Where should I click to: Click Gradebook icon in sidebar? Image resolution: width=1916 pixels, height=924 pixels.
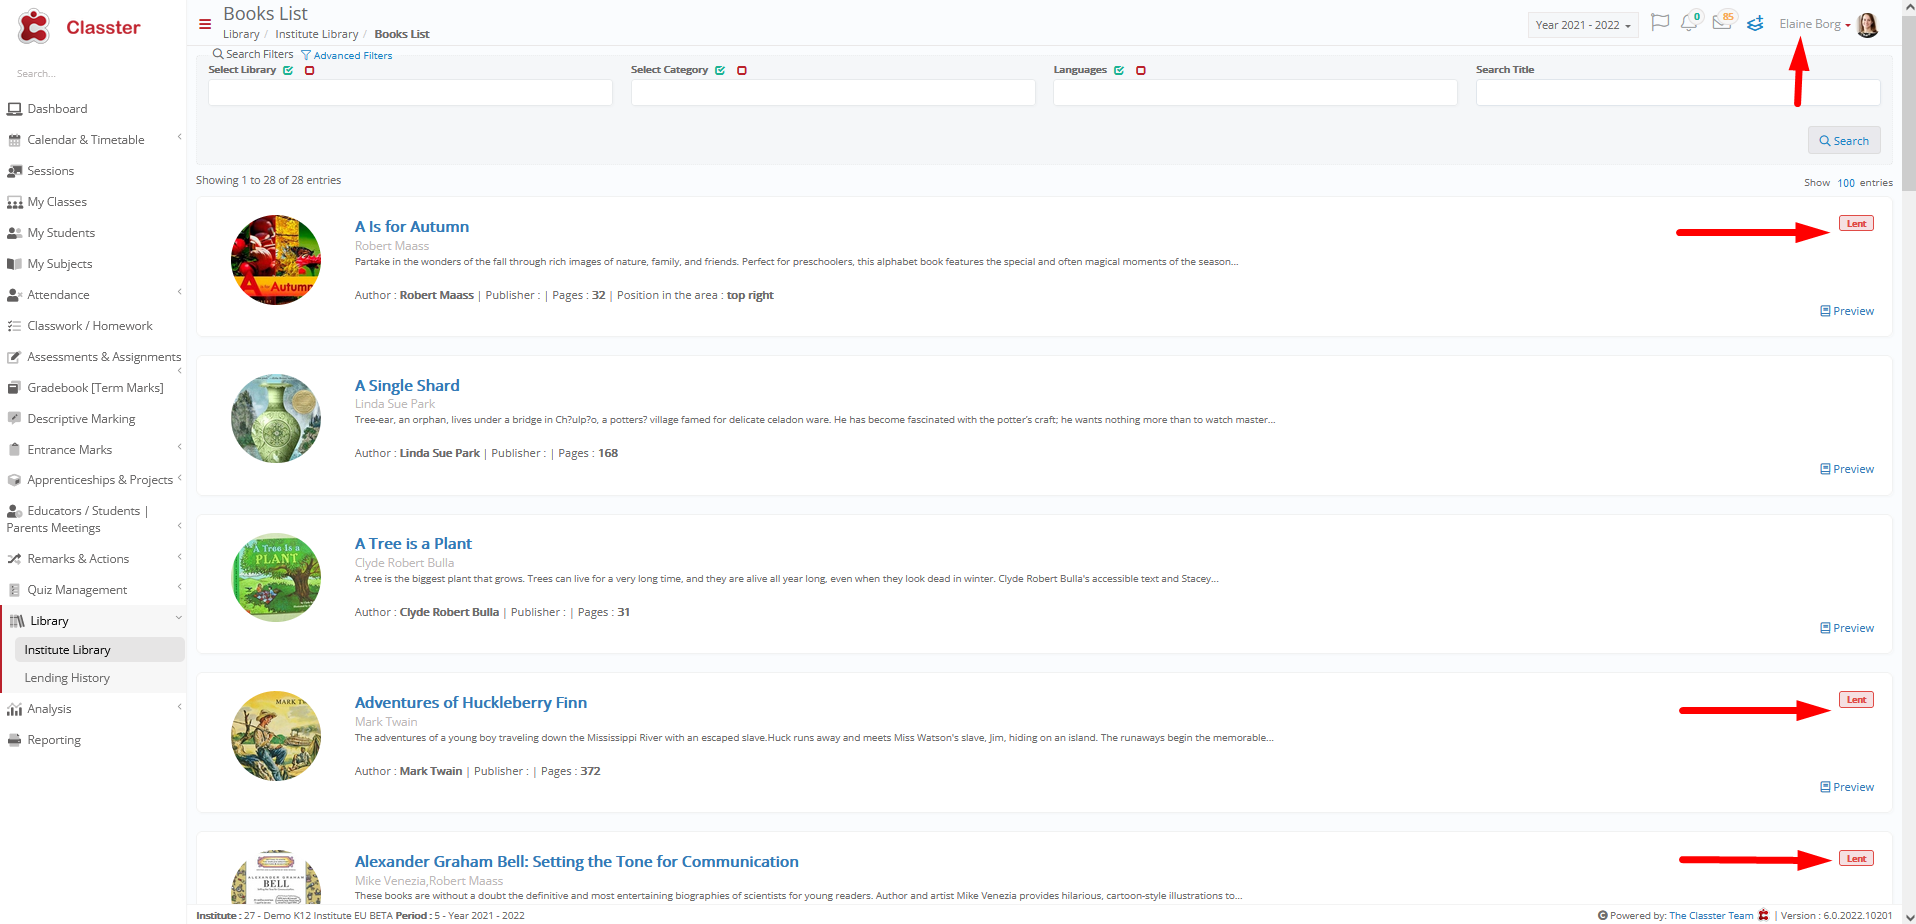coord(14,388)
